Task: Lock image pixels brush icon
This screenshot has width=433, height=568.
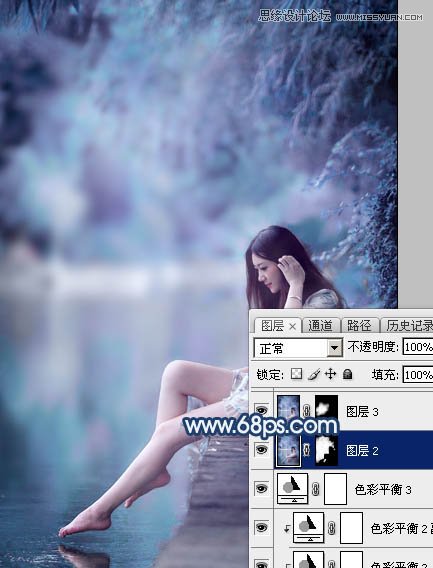Action: click(314, 374)
